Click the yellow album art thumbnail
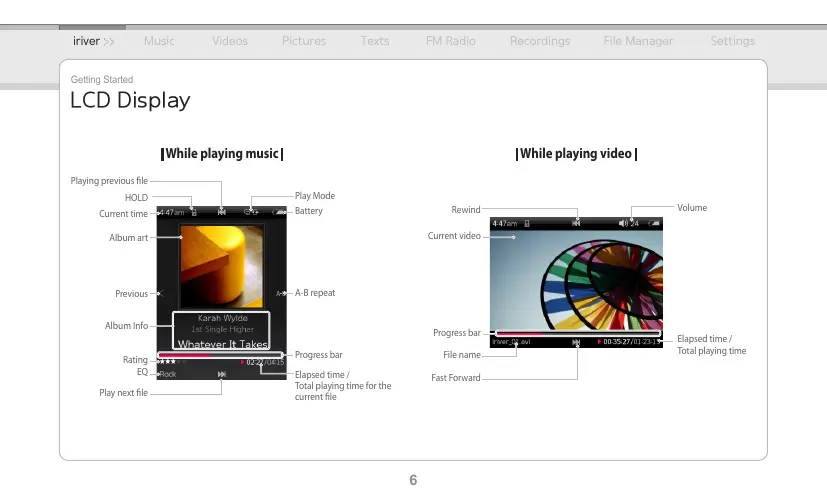827x502 pixels. [222, 265]
